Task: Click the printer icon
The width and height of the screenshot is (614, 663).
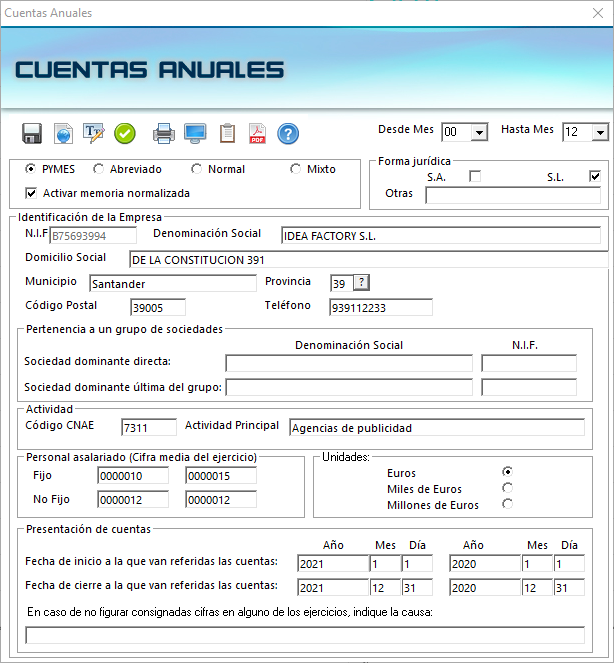Action: (164, 134)
